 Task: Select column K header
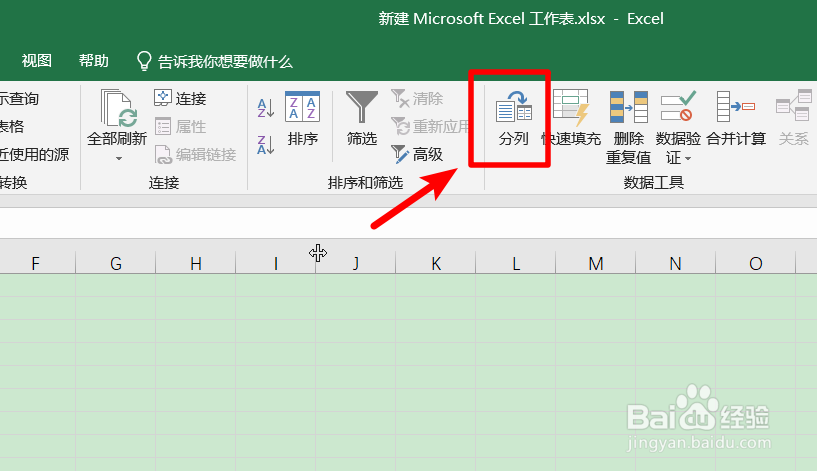436,263
